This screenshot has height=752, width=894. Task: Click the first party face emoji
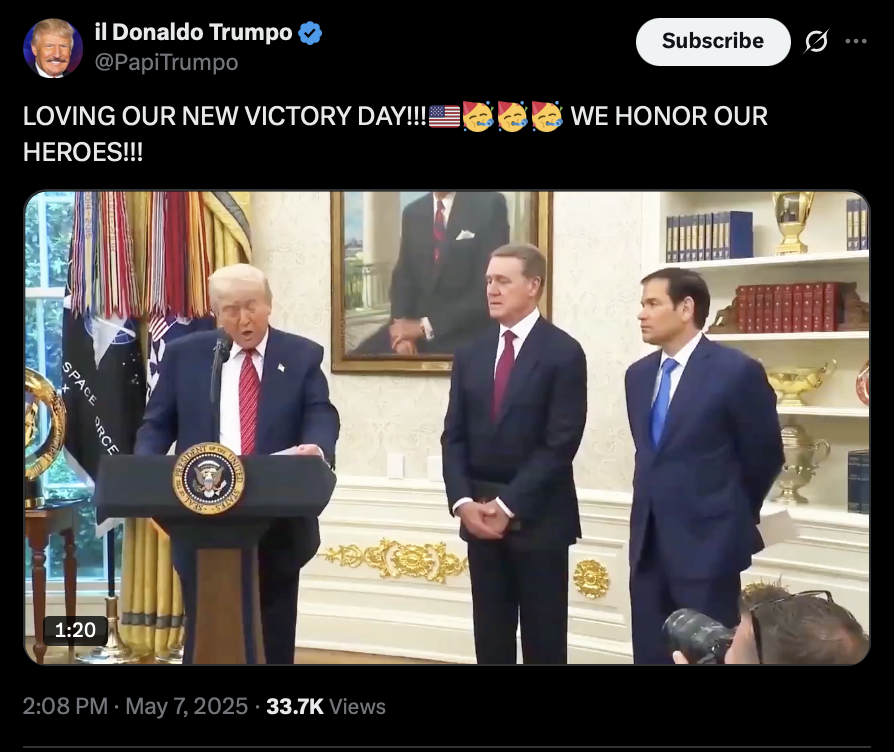coord(478,116)
